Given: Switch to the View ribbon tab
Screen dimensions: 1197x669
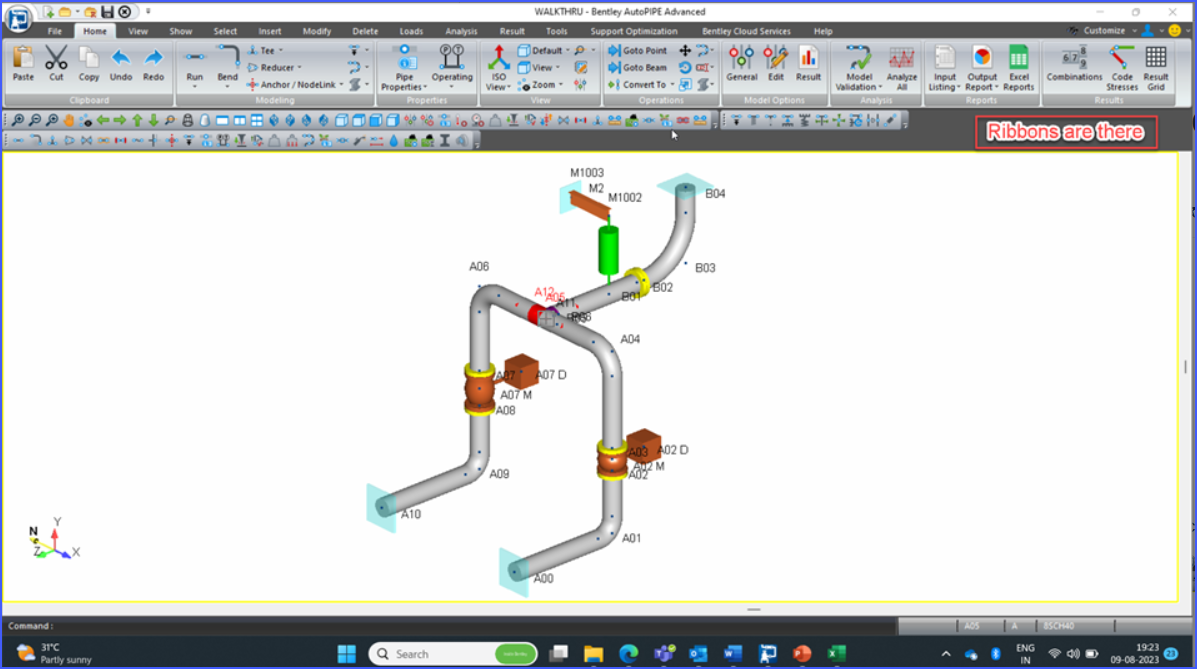Looking at the screenshot, I should tap(137, 31).
